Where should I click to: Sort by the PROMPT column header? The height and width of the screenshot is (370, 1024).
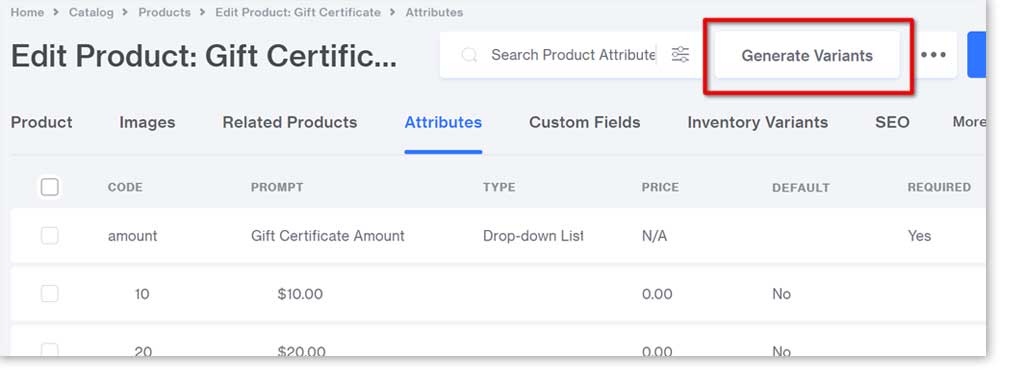(x=277, y=187)
